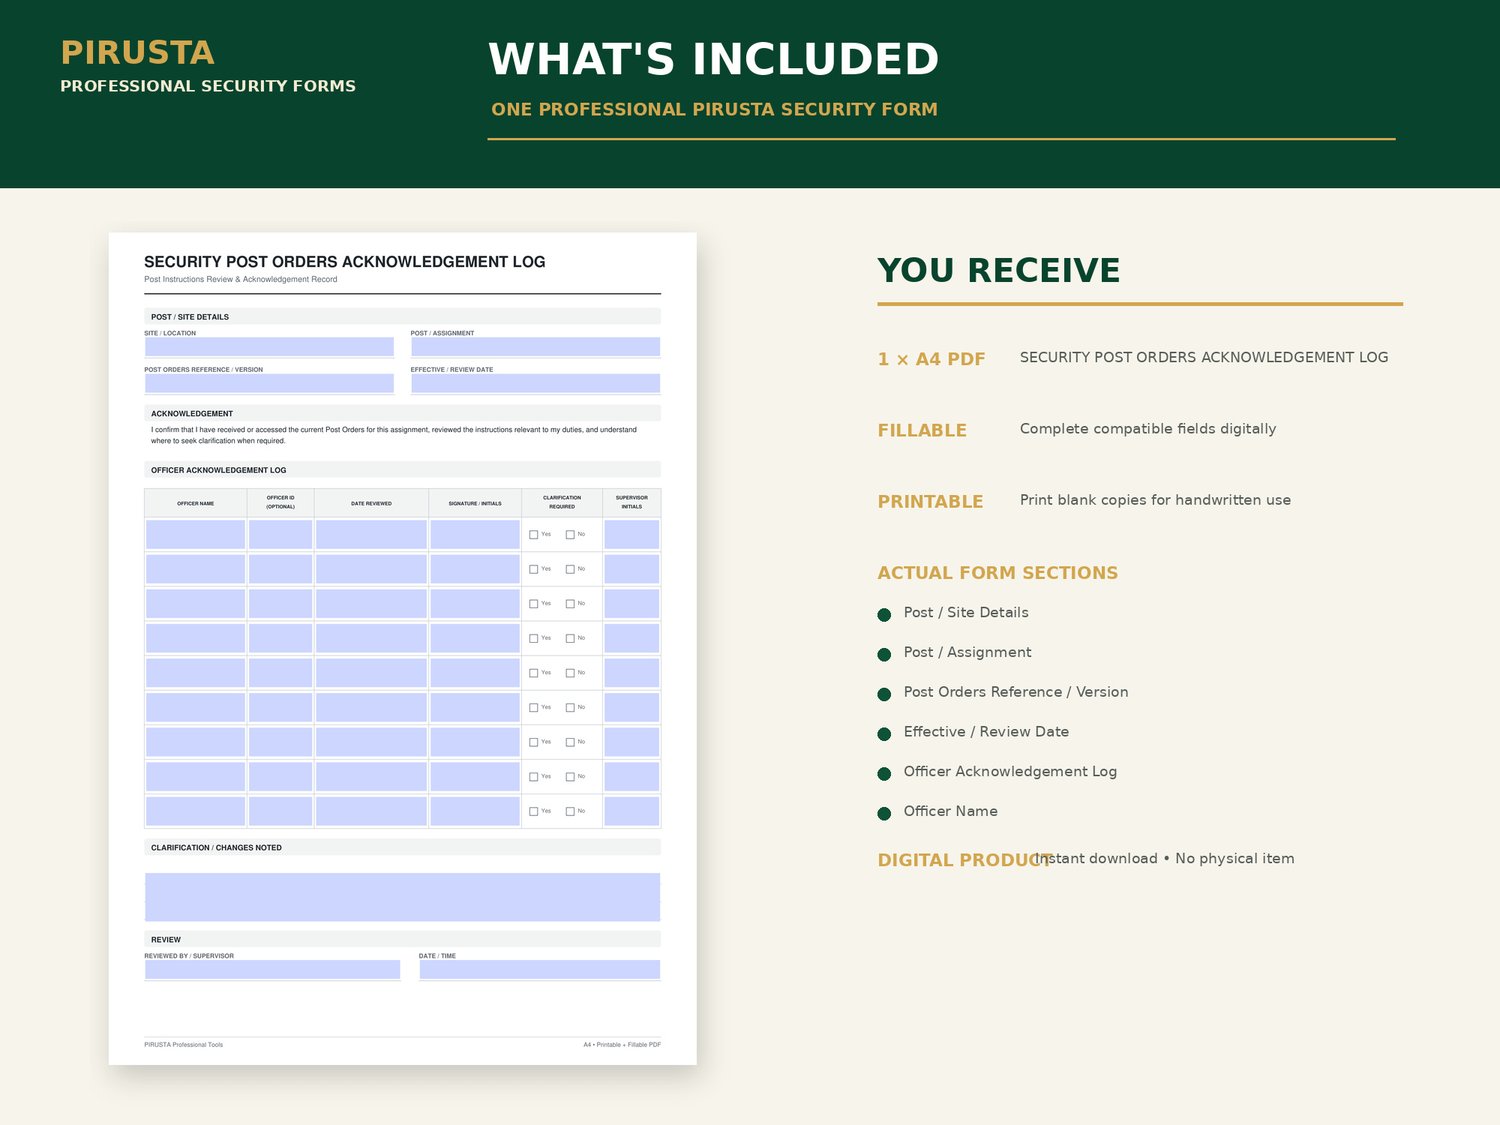The width and height of the screenshot is (1500, 1125).
Task: Click the "CLARIFICATION REQUIRED" column header
Action: tap(562, 502)
